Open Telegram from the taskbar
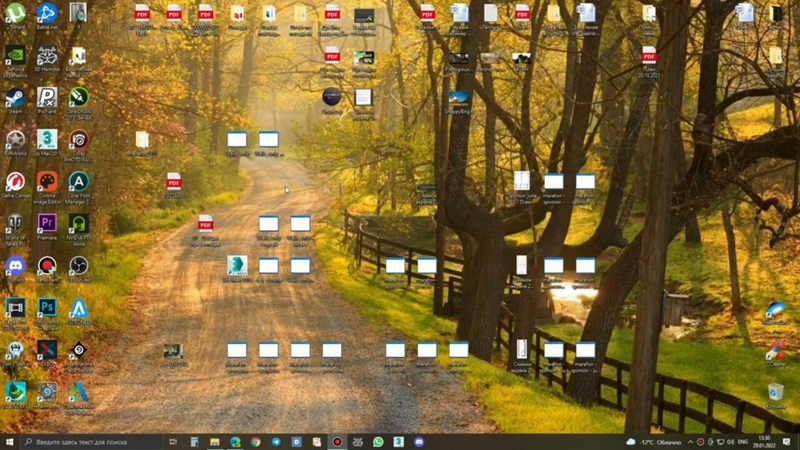This screenshot has height=450, width=800. tap(276, 442)
